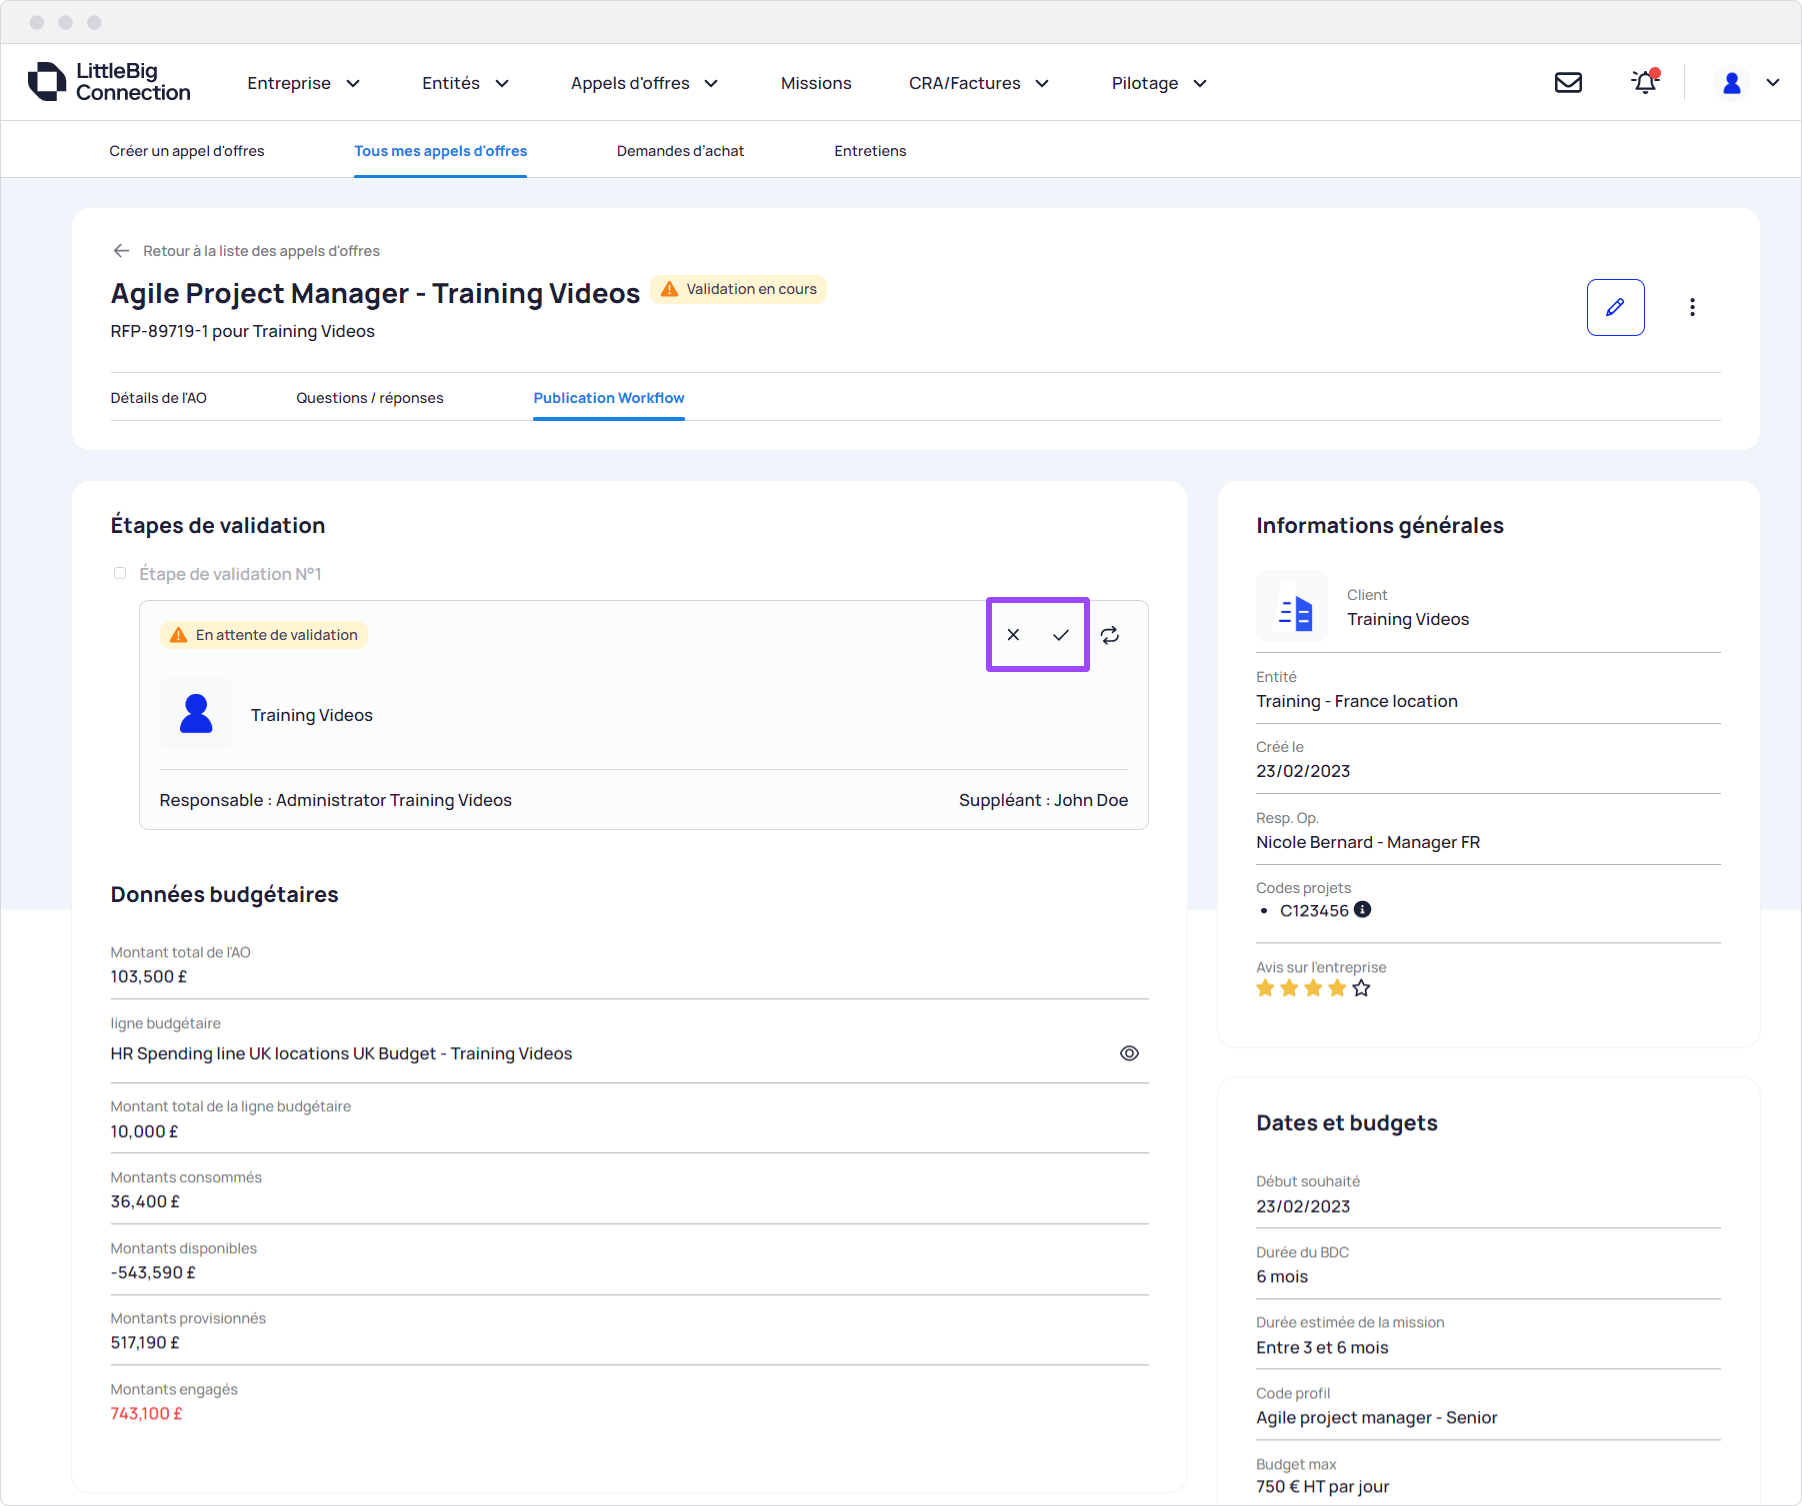Viewport: 1802px width, 1506px height.
Task: Select the Tous mes appels d'offres tab
Action: [x=440, y=151]
